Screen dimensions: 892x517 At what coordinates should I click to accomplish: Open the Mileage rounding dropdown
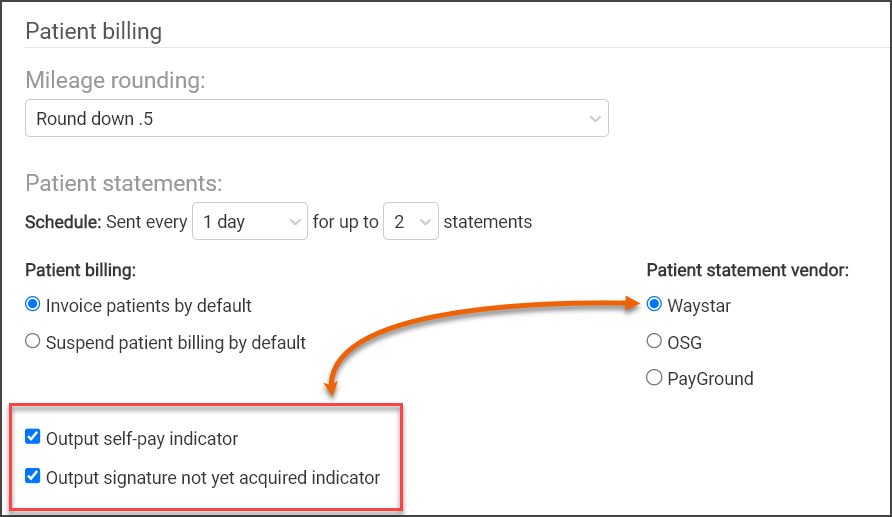[x=317, y=118]
